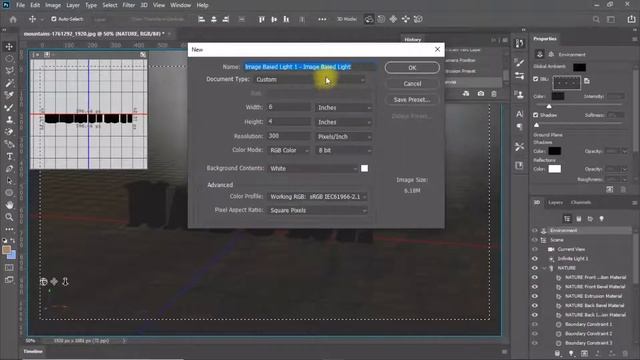Toggle the IBL checkbox in Properties
The width and height of the screenshot is (640, 360).
pyautogui.click(x=536, y=79)
